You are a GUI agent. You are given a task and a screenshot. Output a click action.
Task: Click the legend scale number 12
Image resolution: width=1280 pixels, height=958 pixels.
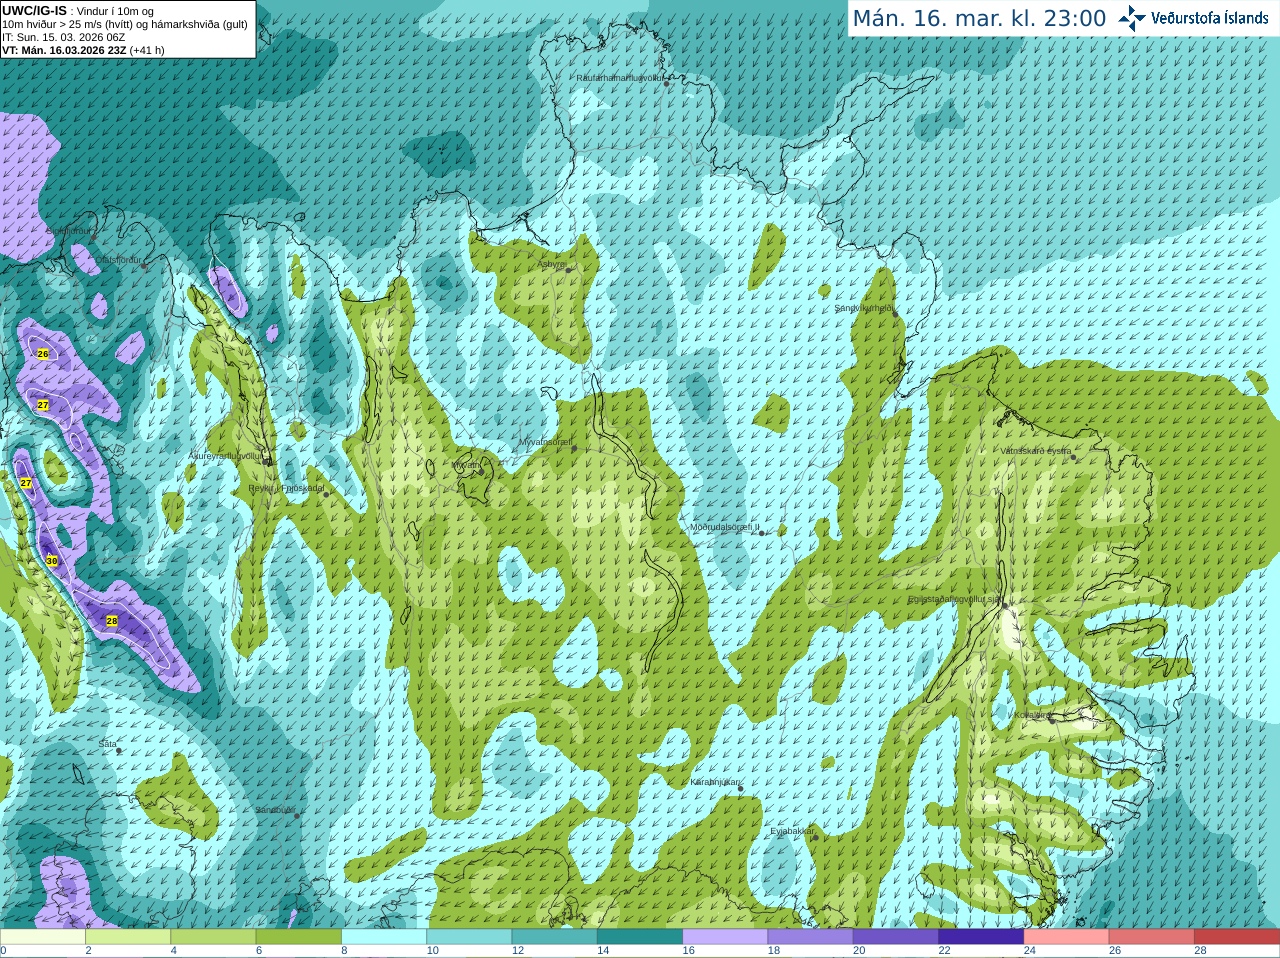point(518,951)
